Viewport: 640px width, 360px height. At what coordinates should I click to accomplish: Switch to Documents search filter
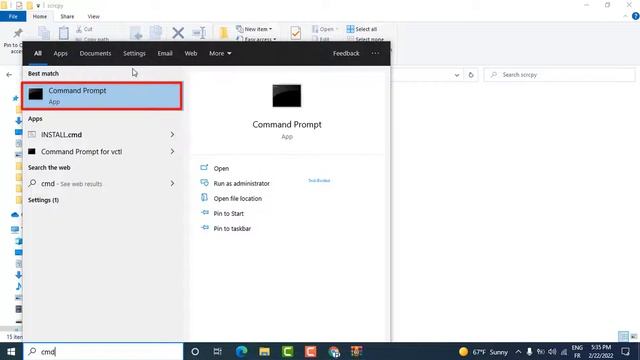(95, 53)
